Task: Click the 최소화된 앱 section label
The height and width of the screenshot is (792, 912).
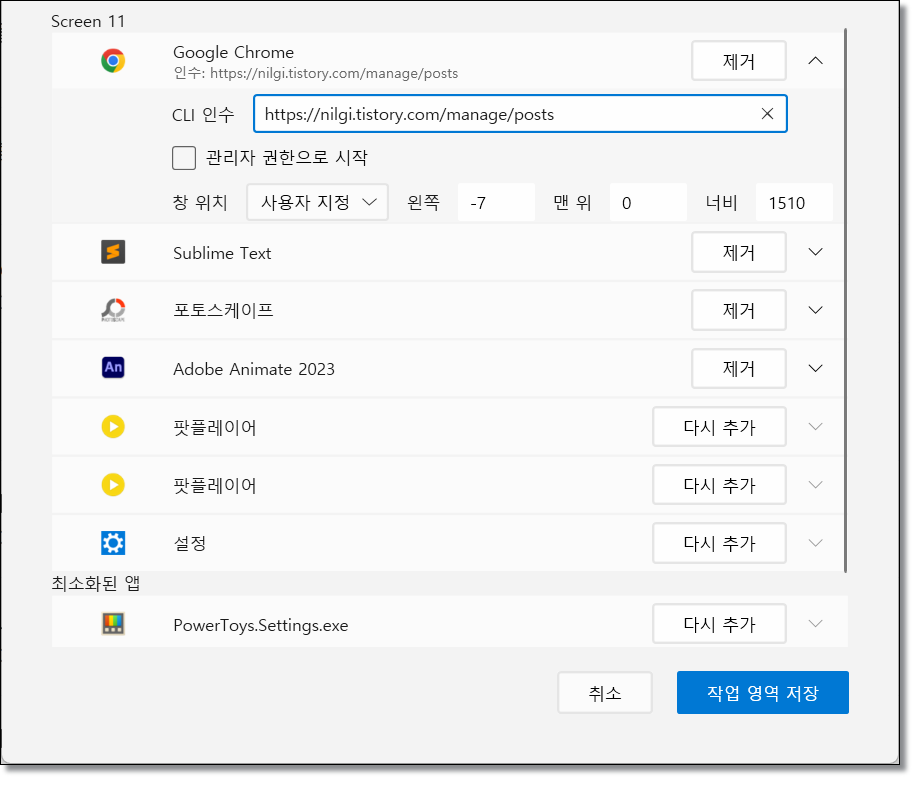Action: 96,583
